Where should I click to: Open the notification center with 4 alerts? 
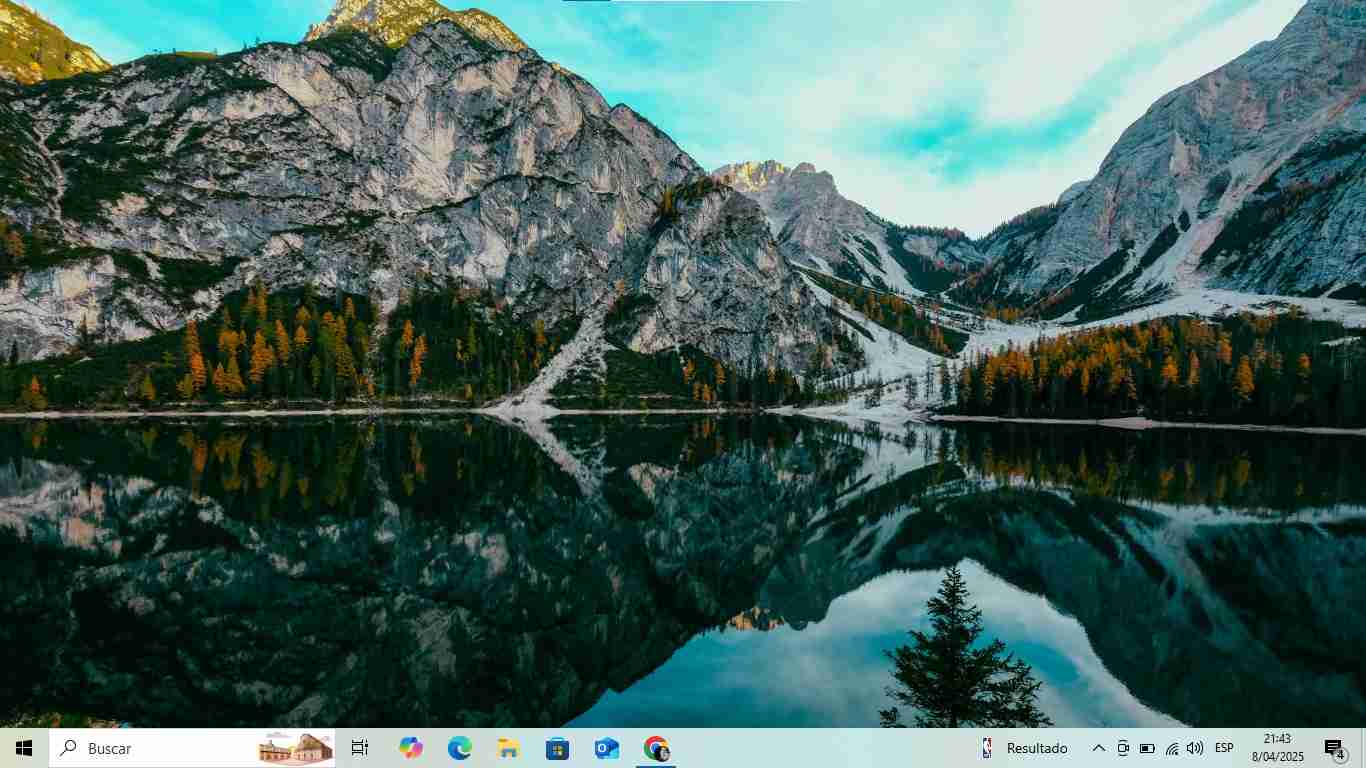[x=1335, y=748]
